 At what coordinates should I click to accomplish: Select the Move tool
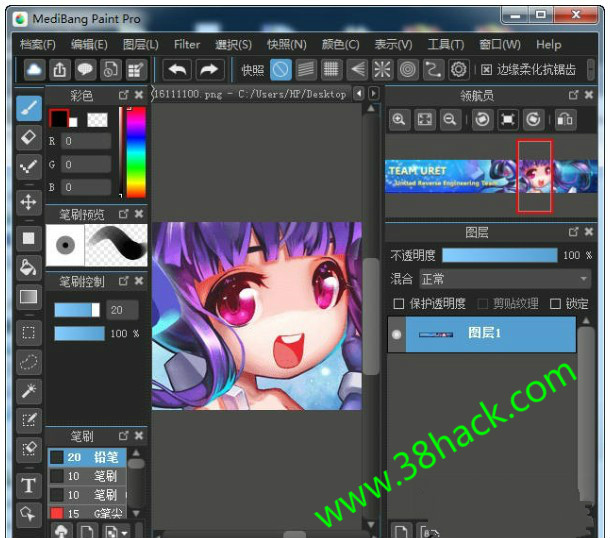(29, 203)
